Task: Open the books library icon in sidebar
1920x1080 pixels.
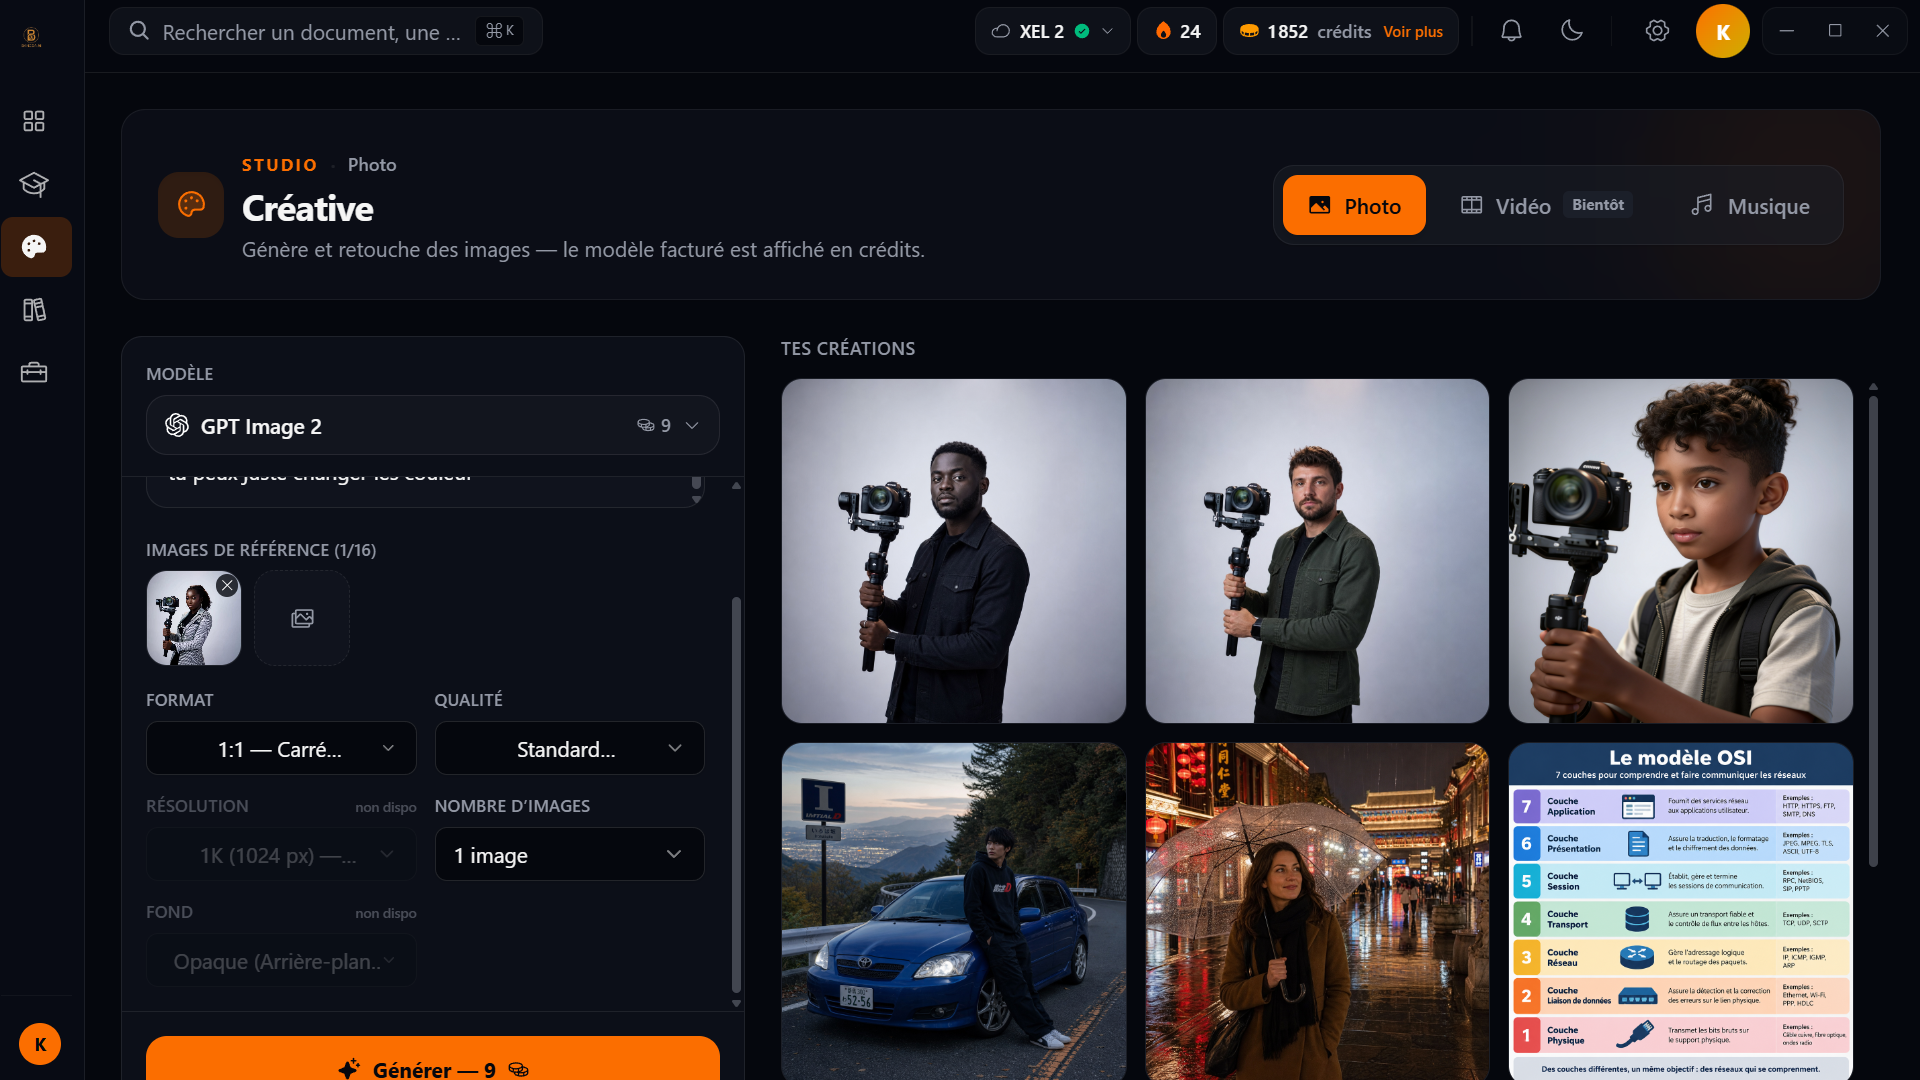Action: click(x=34, y=310)
